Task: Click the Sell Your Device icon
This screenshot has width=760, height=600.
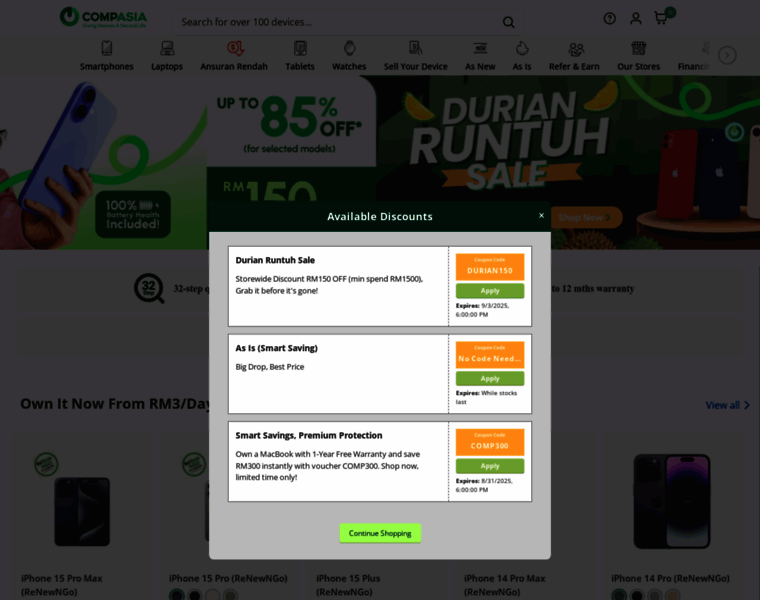Action: [415, 48]
